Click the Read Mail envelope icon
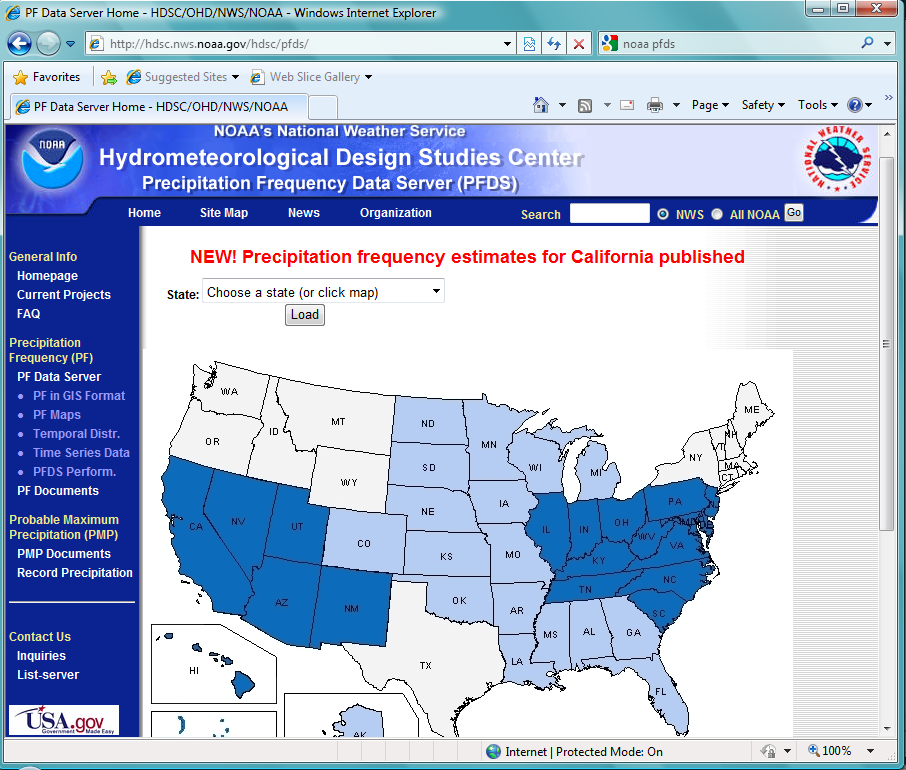 point(627,105)
